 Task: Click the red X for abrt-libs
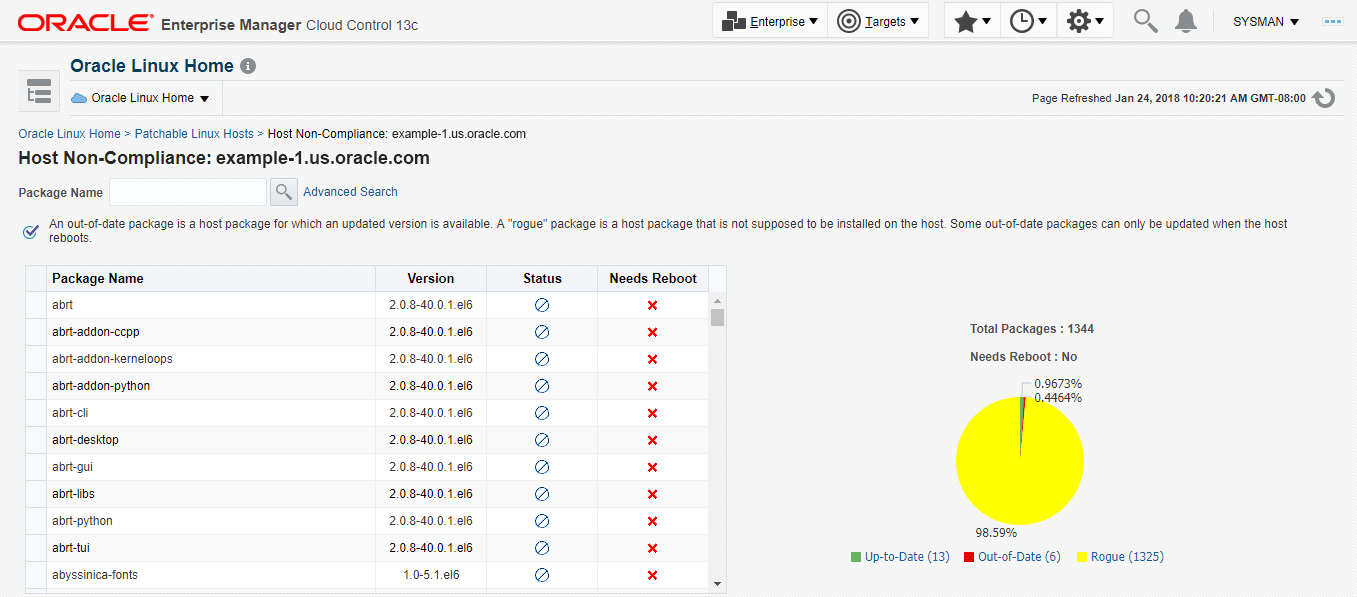pos(653,494)
